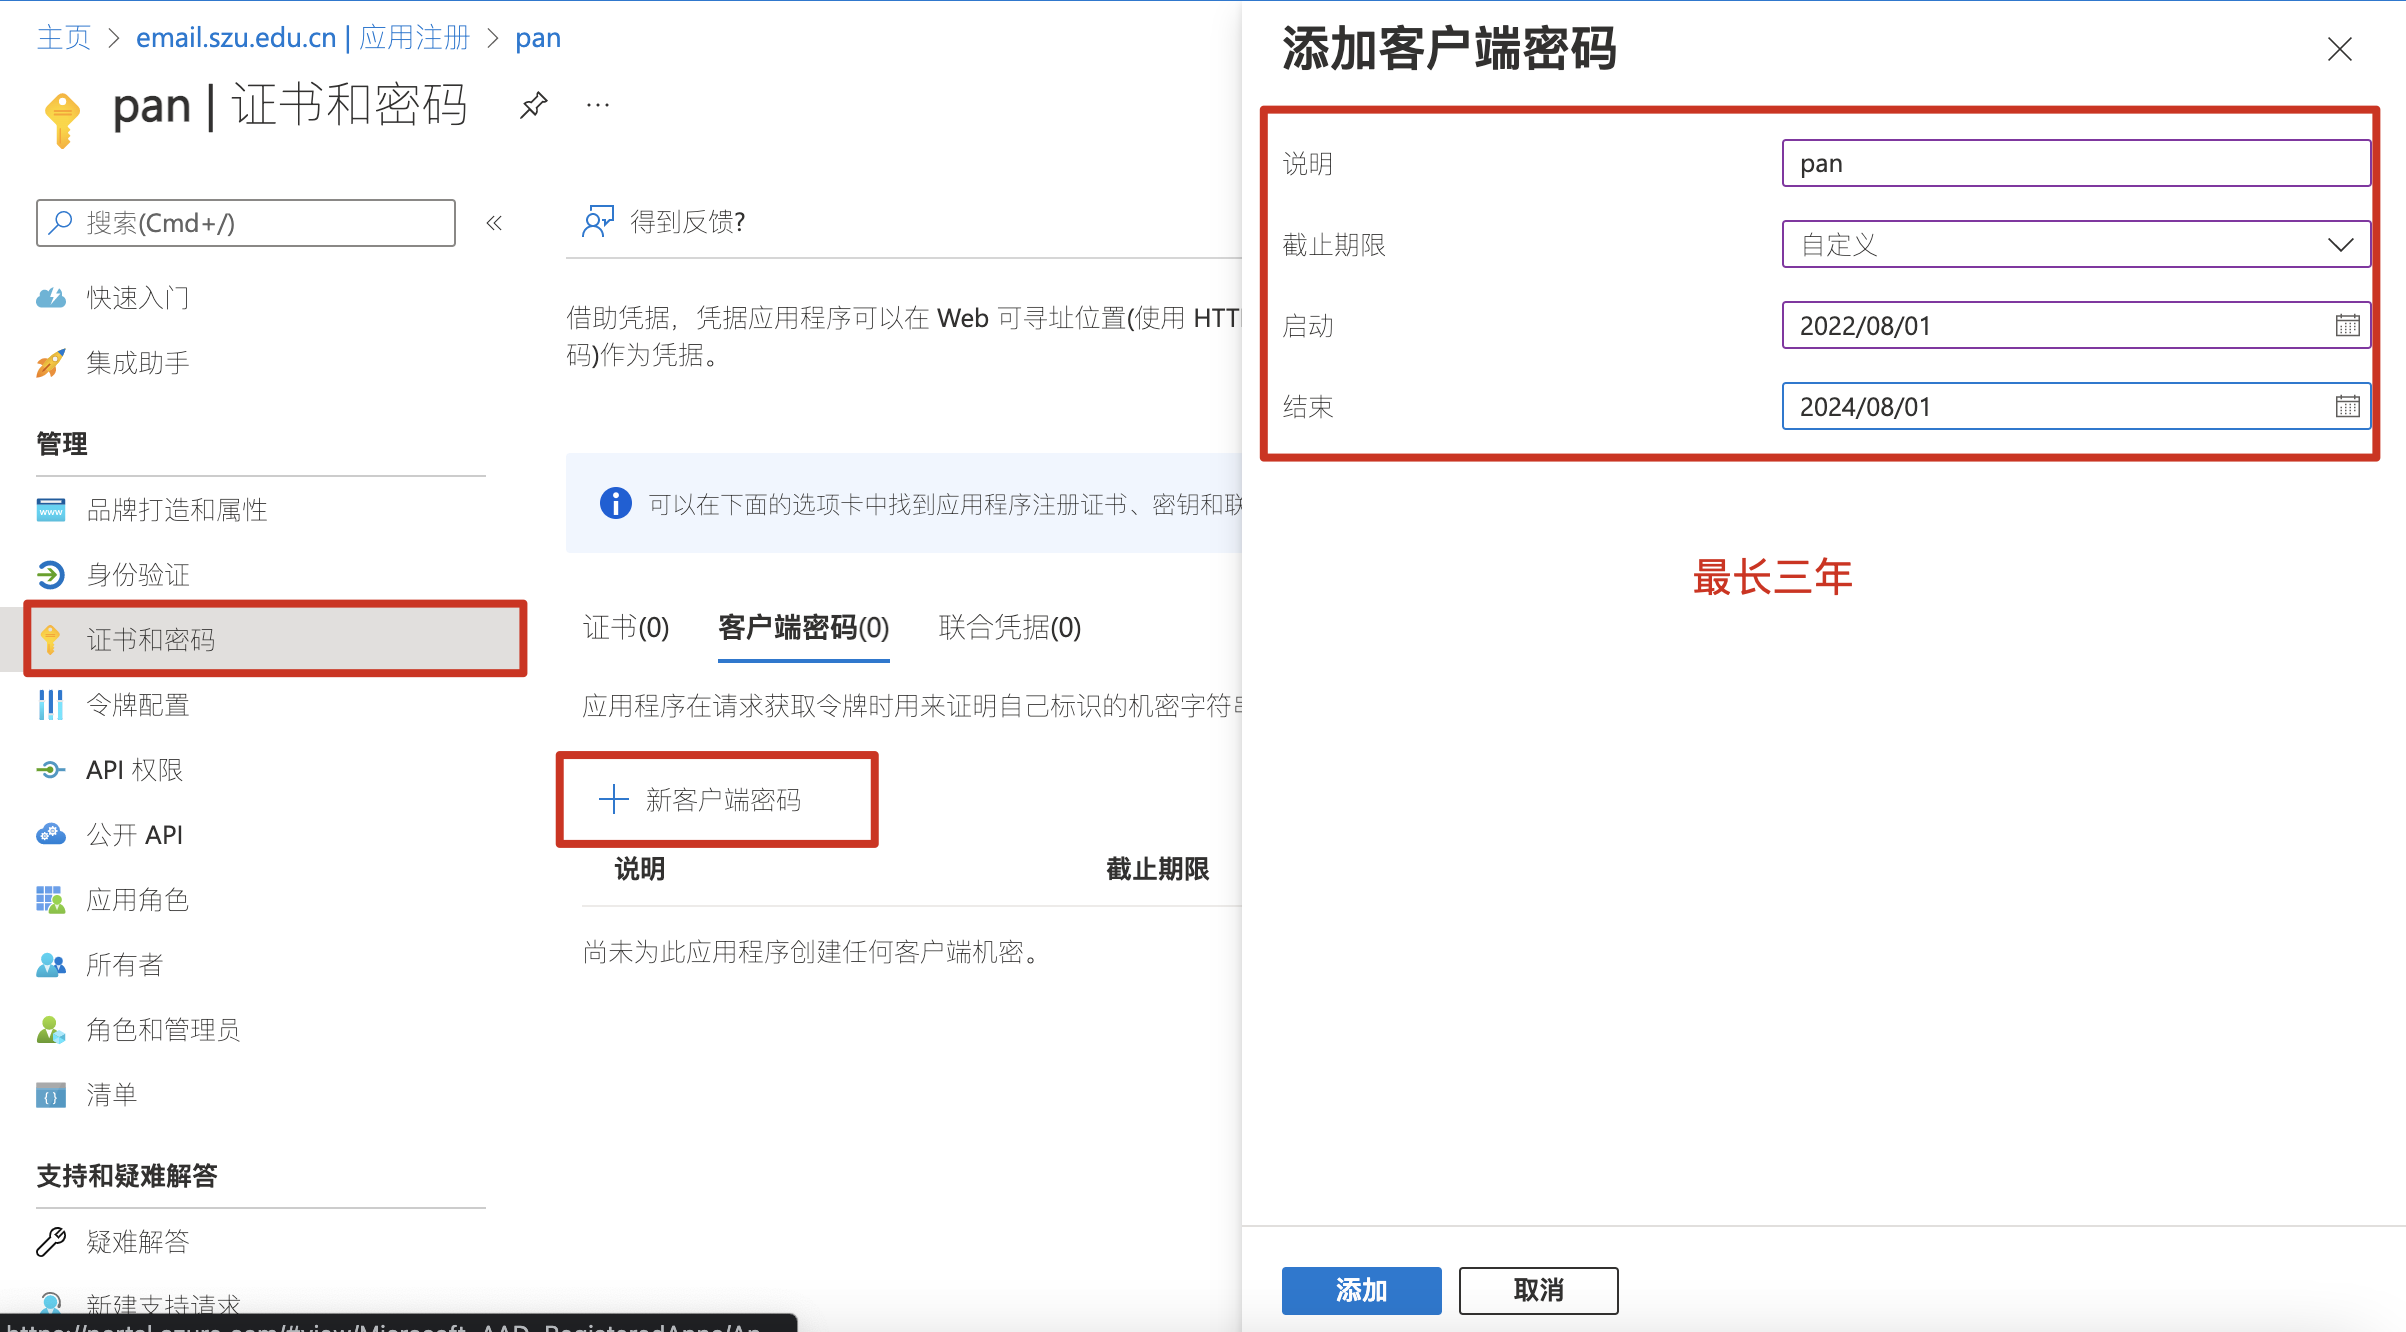Expand the 截止期限 自定义 dropdown

coord(2075,245)
